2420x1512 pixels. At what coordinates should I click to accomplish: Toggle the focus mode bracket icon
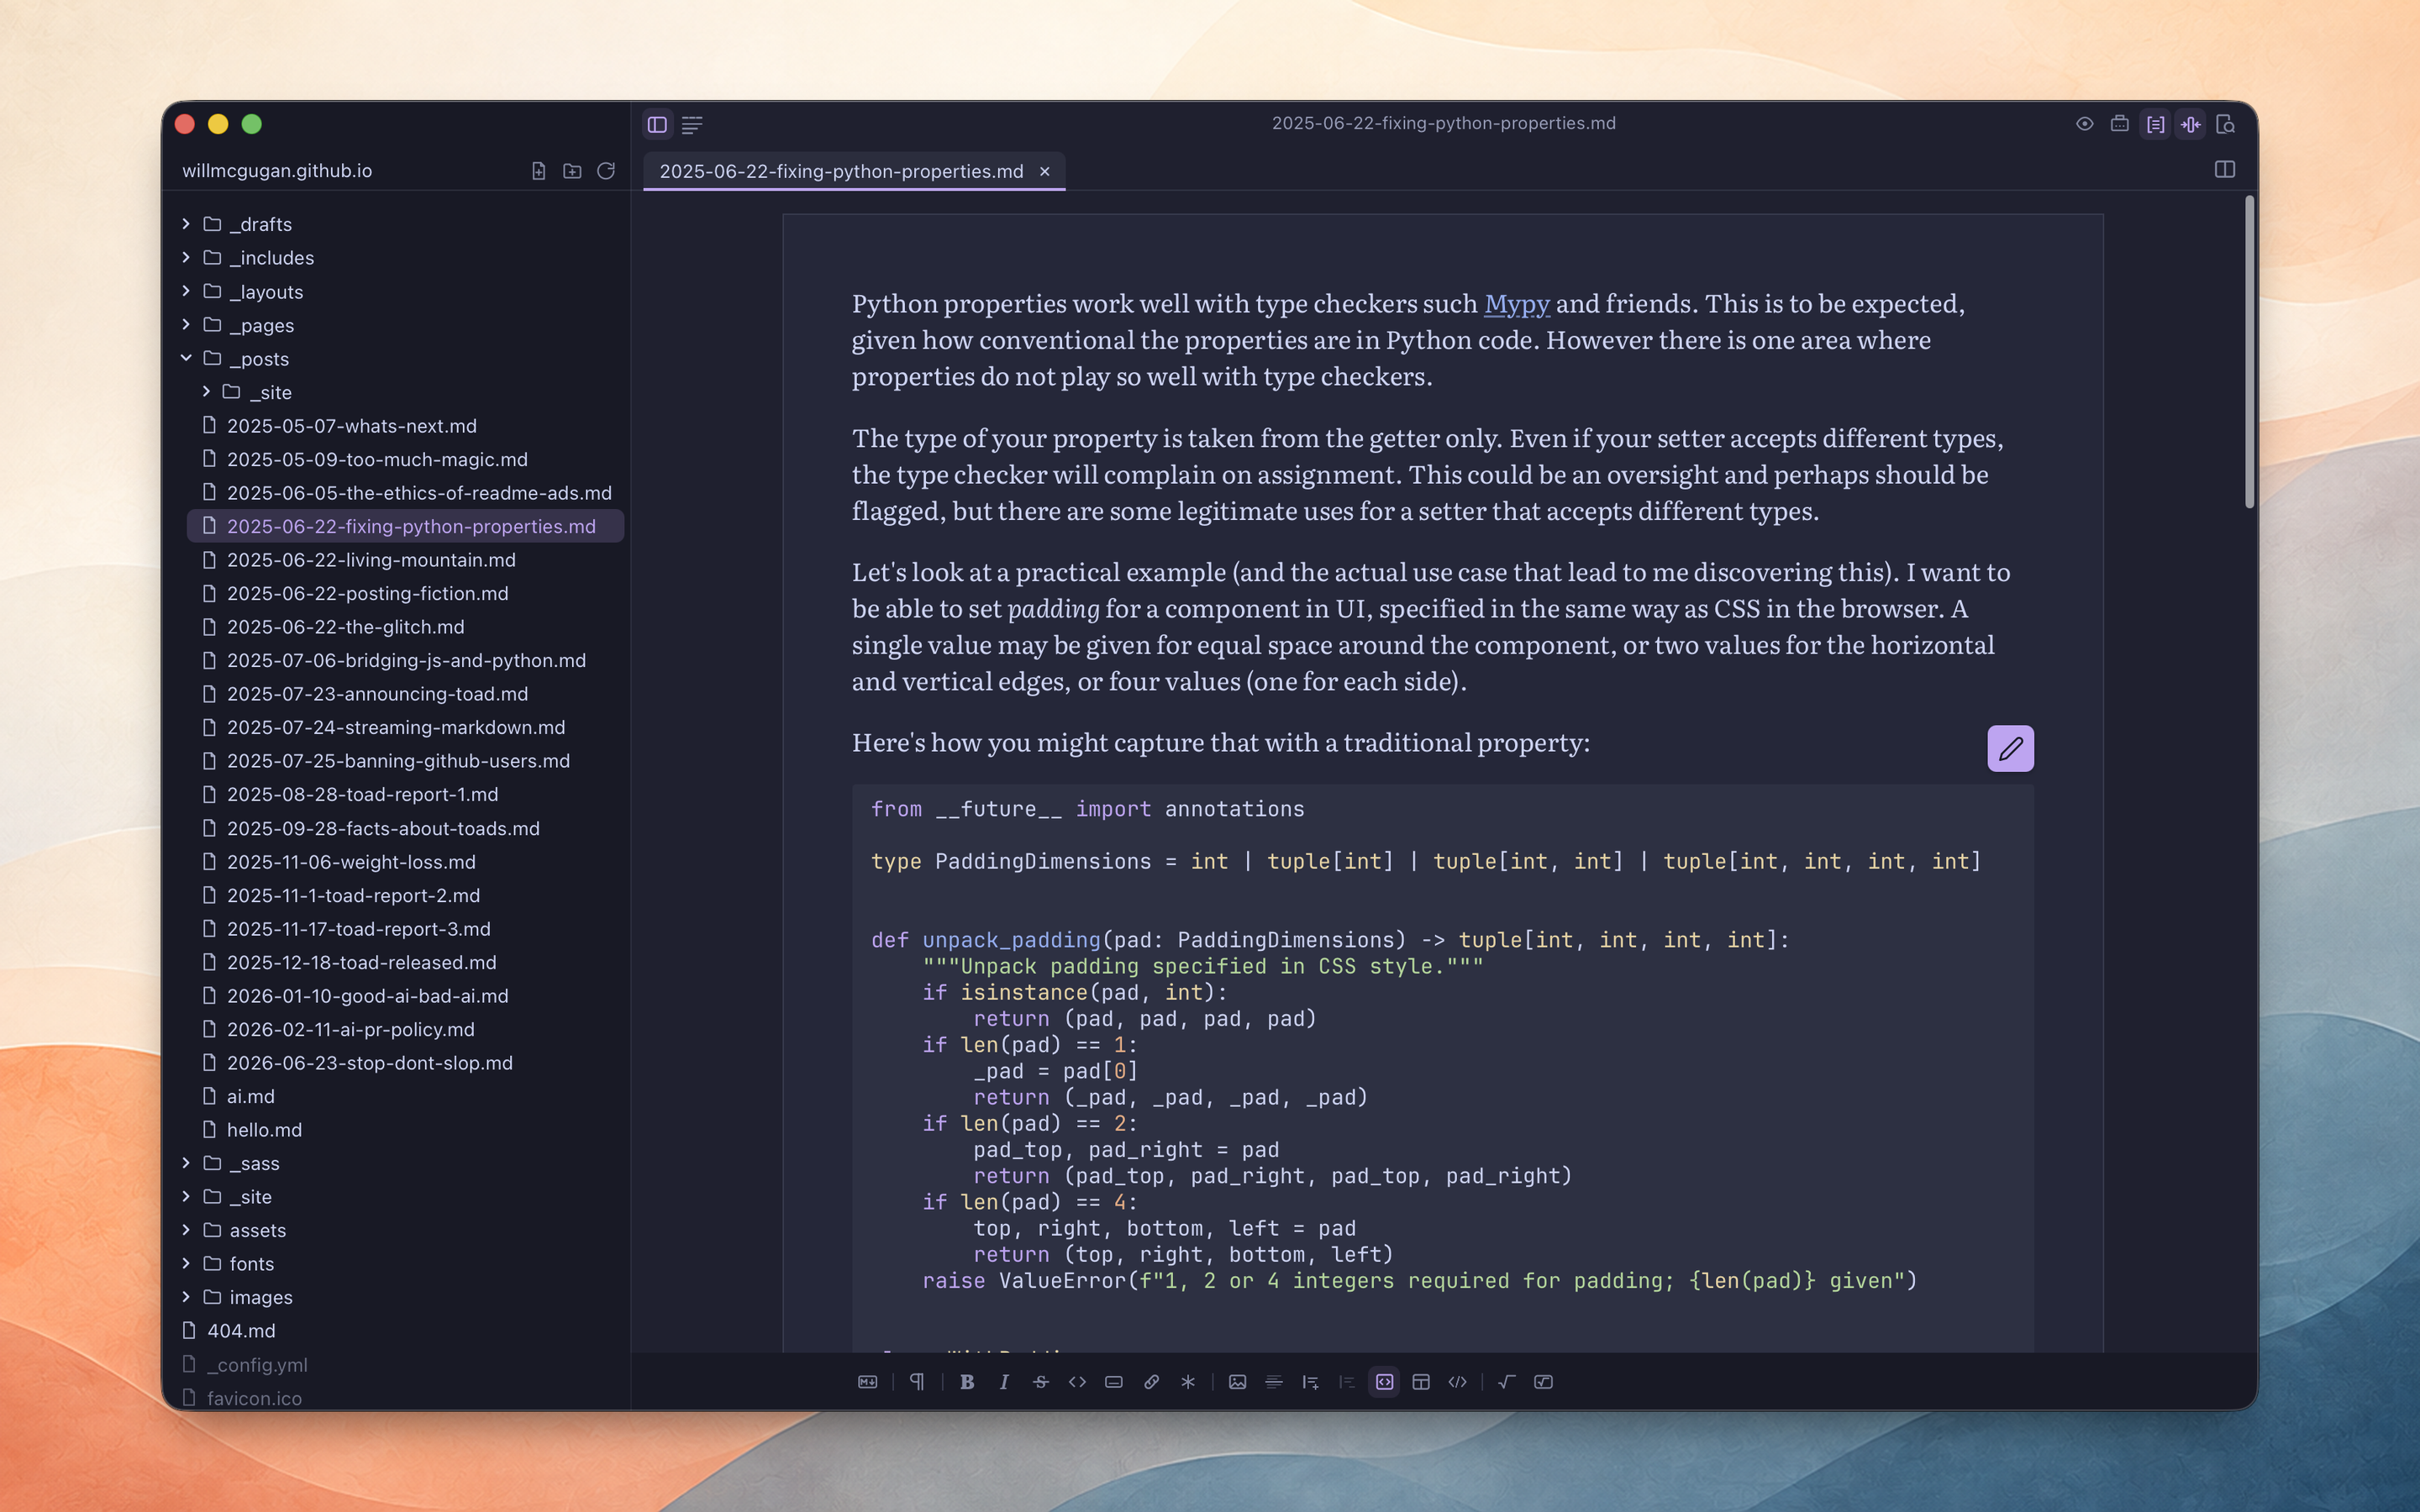point(2155,124)
